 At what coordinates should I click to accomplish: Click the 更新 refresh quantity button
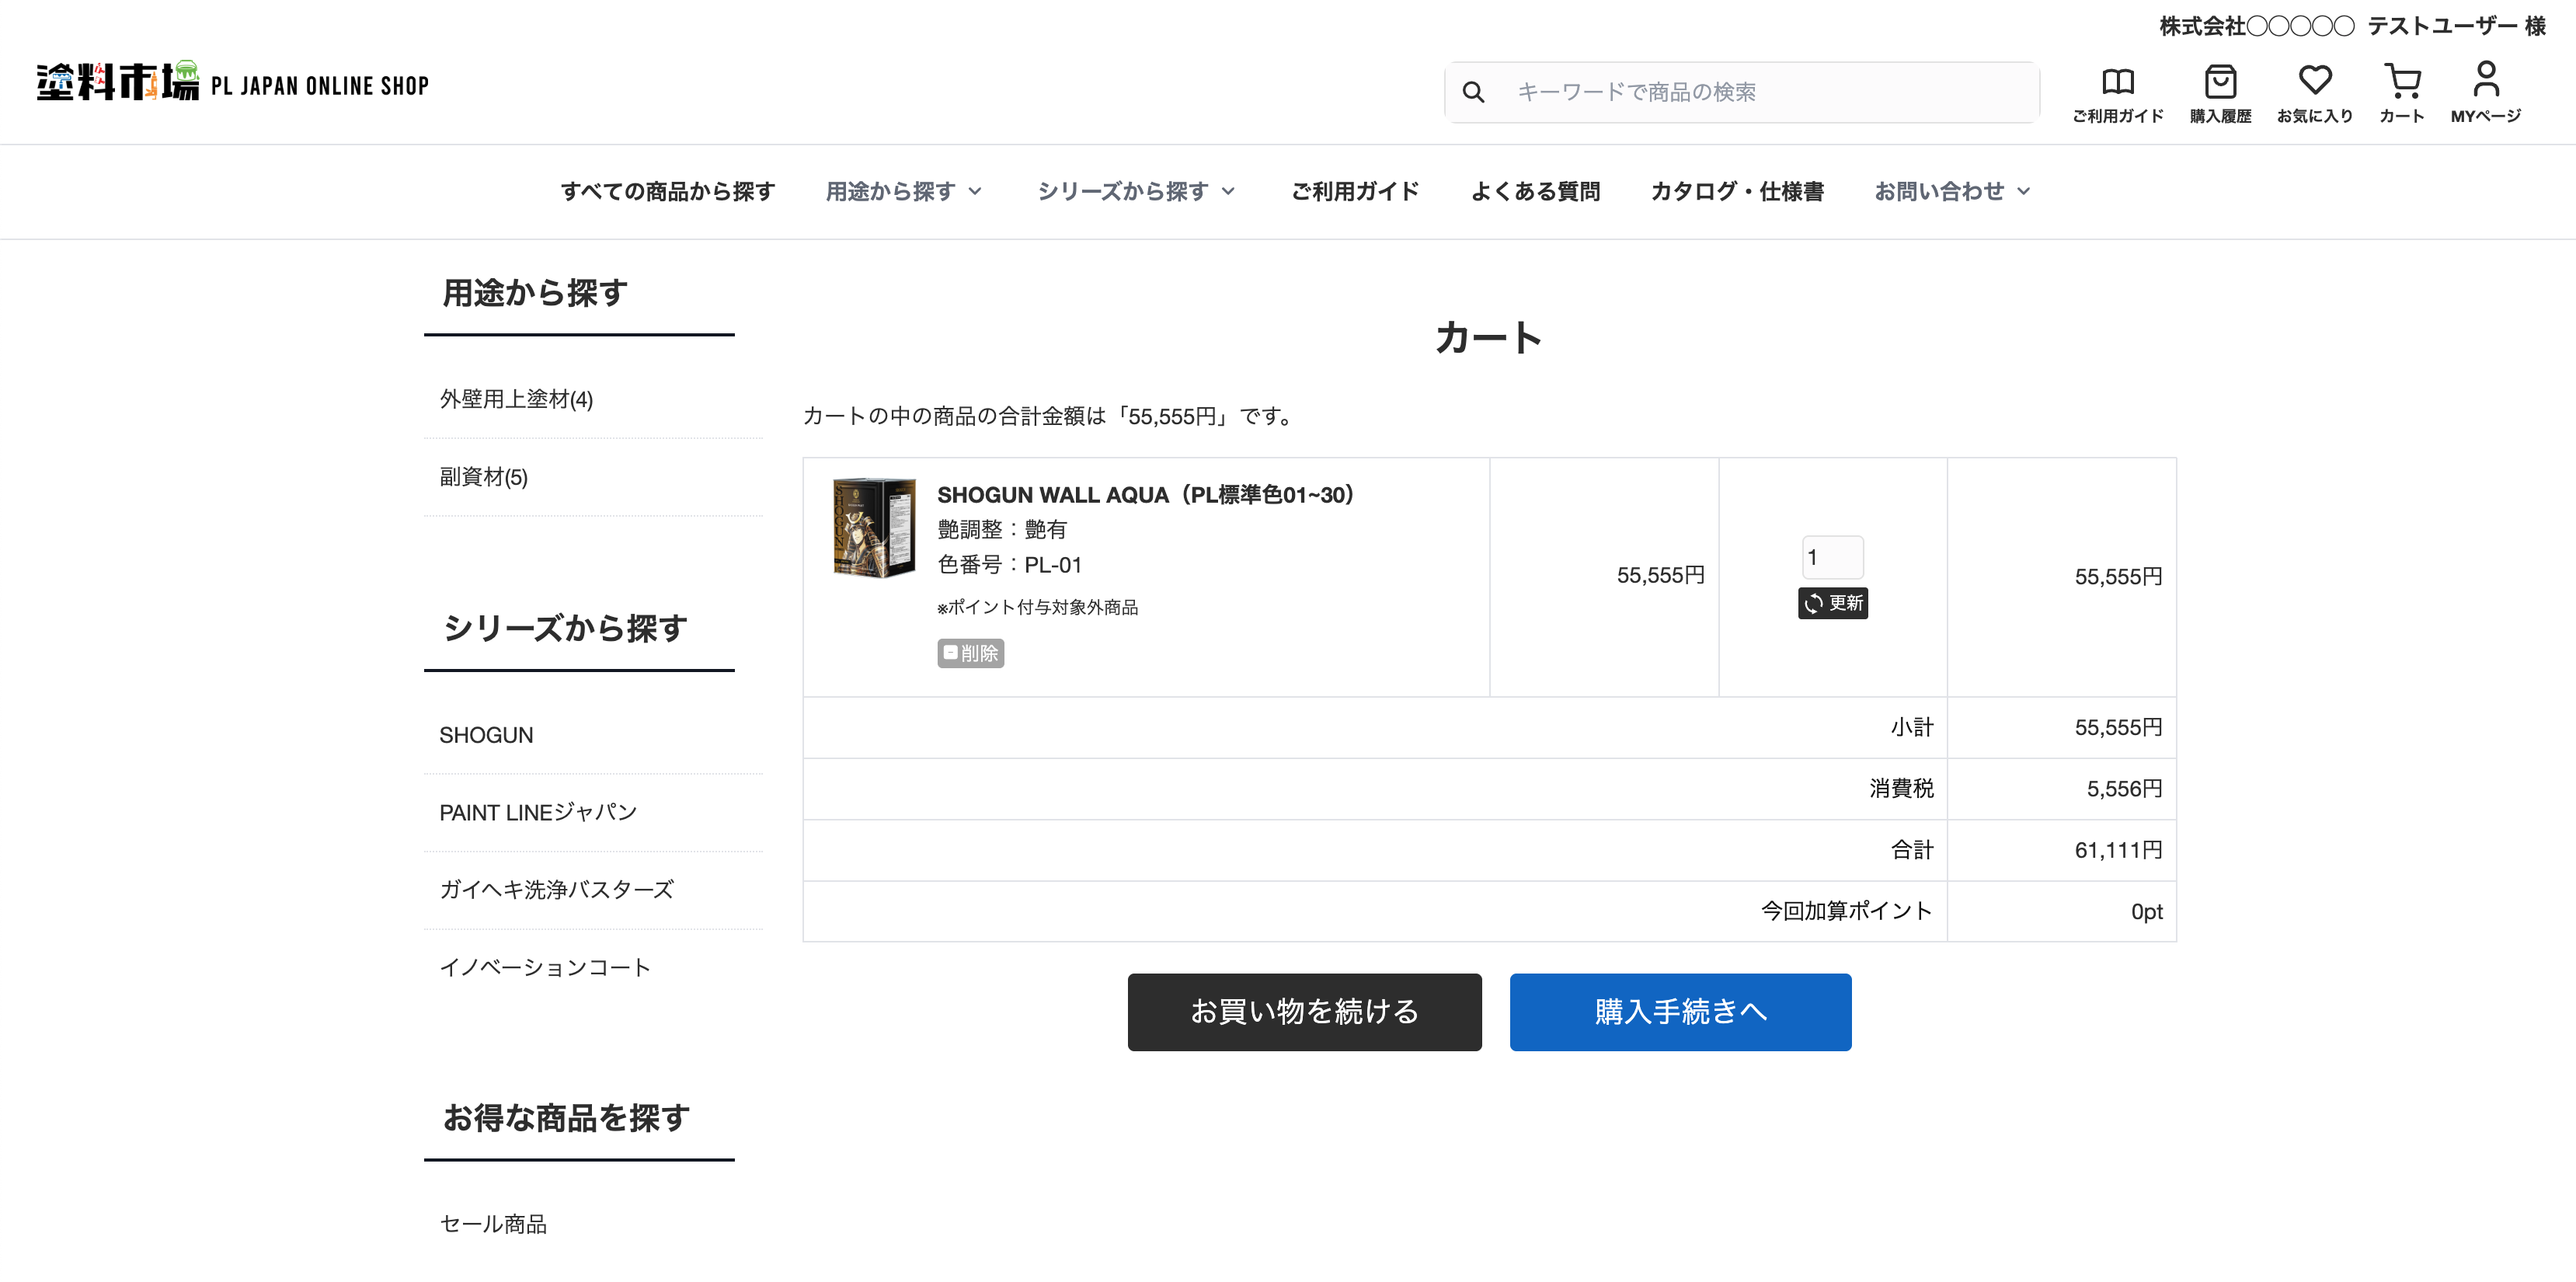click(1832, 603)
